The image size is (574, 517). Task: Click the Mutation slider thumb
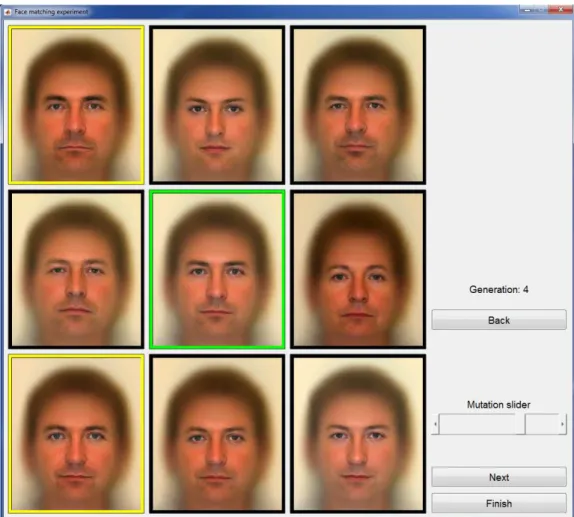pyautogui.click(x=520, y=424)
